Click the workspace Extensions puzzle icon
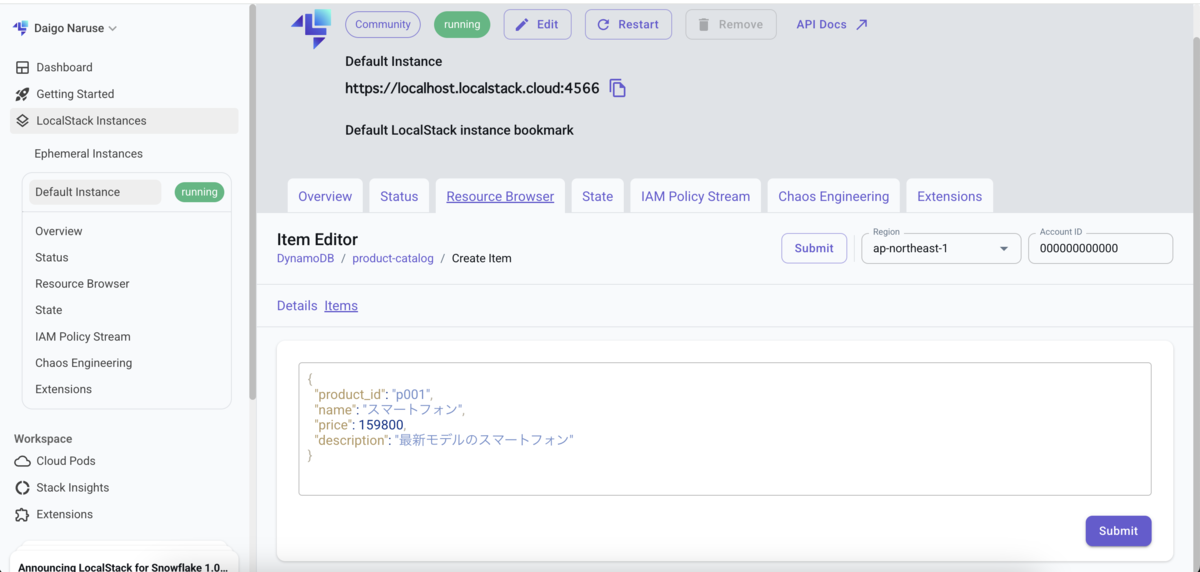 point(22,515)
